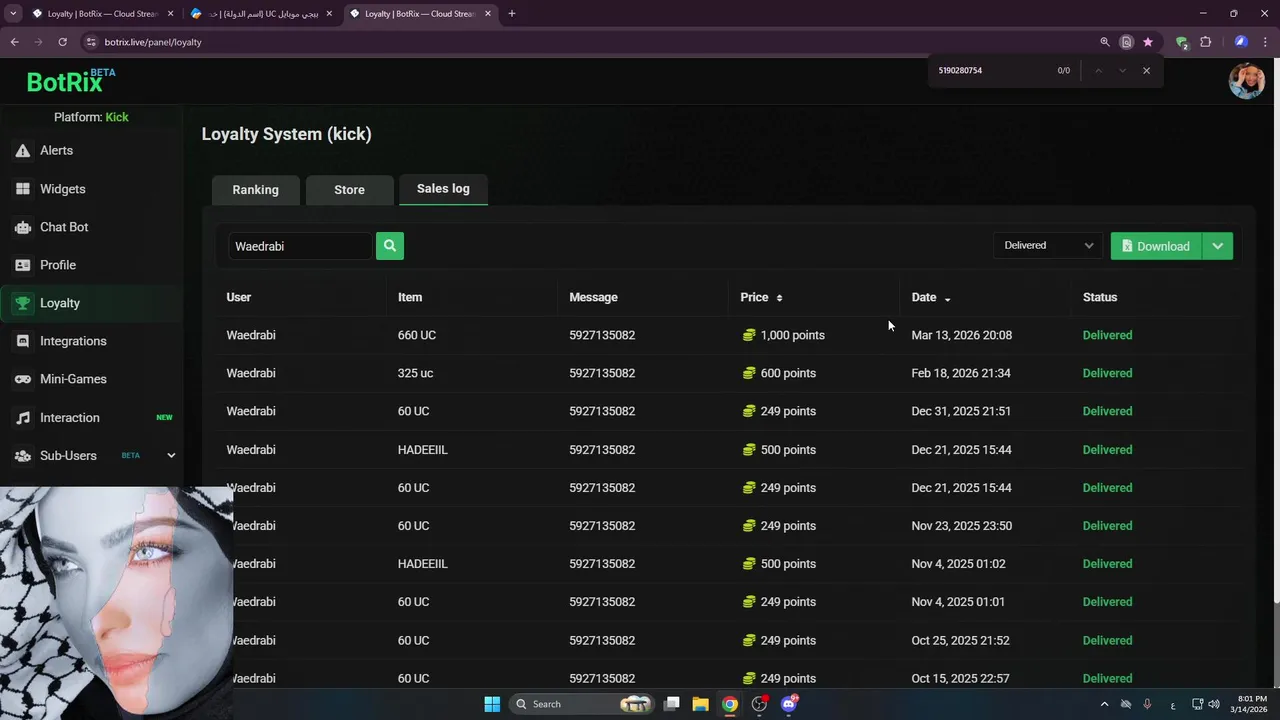Image resolution: width=1280 pixels, height=720 pixels.
Task: Open the Widgets grid icon
Action: click(x=22, y=189)
